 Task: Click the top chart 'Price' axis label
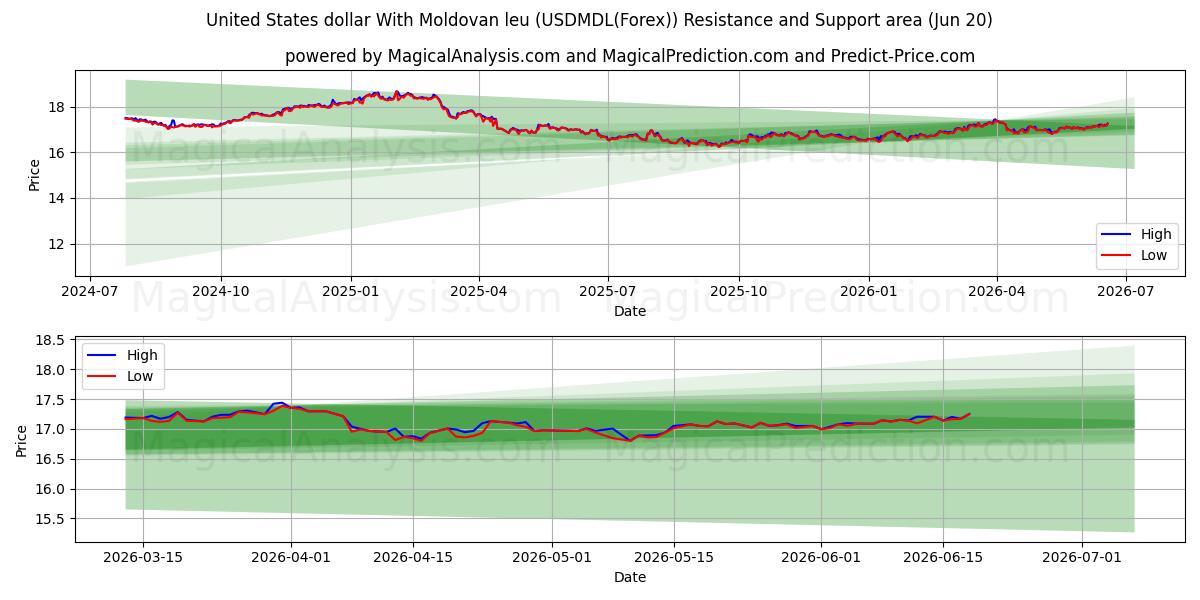tap(34, 175)
